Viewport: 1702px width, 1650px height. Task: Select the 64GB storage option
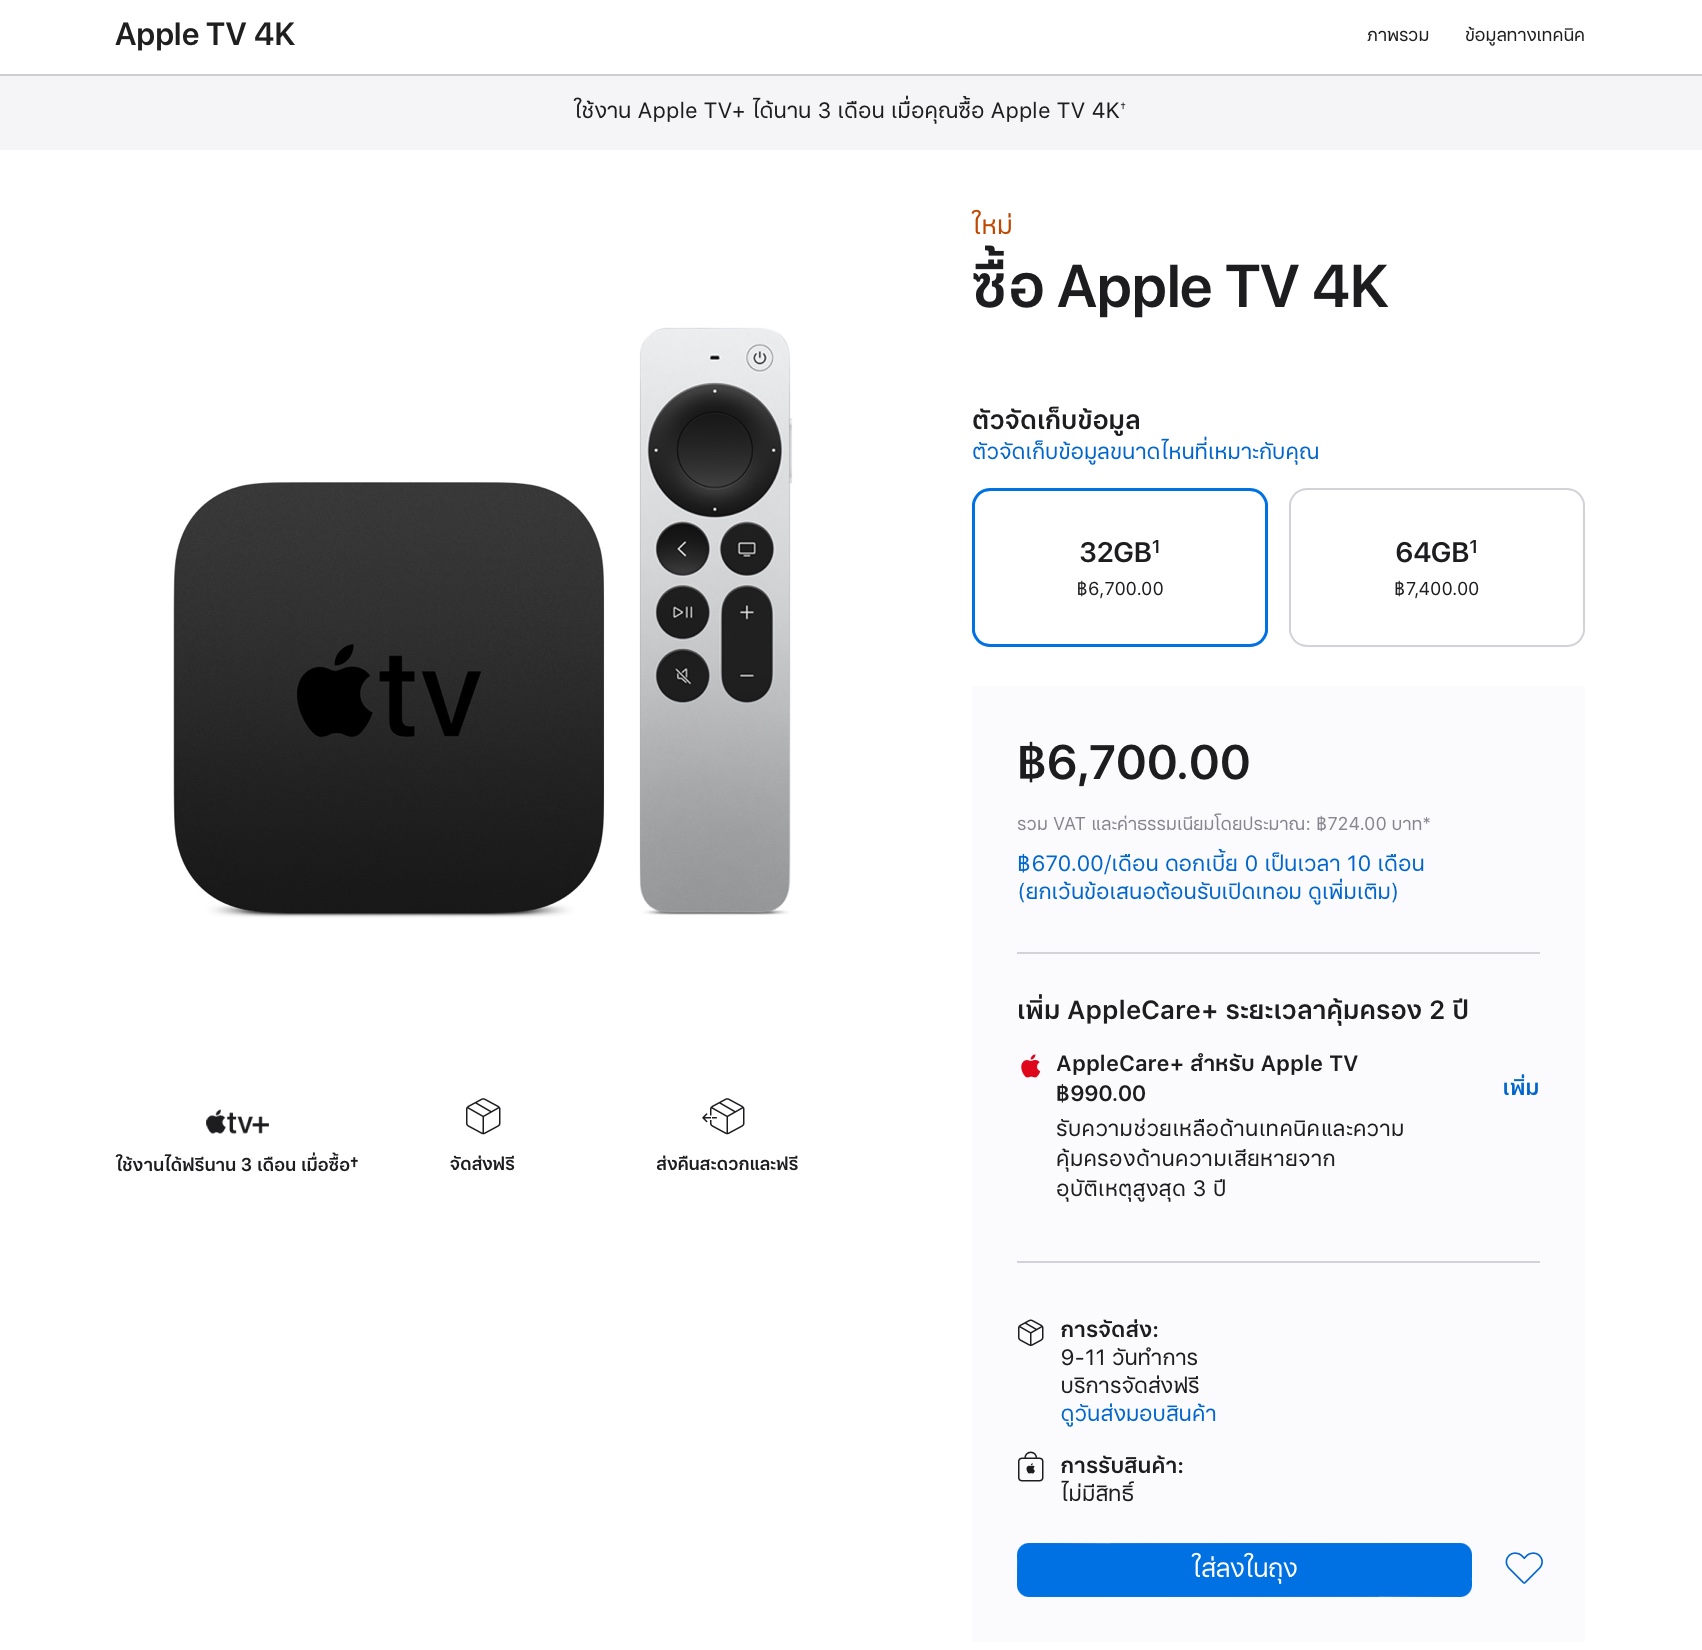click(x=1437, y=567)
